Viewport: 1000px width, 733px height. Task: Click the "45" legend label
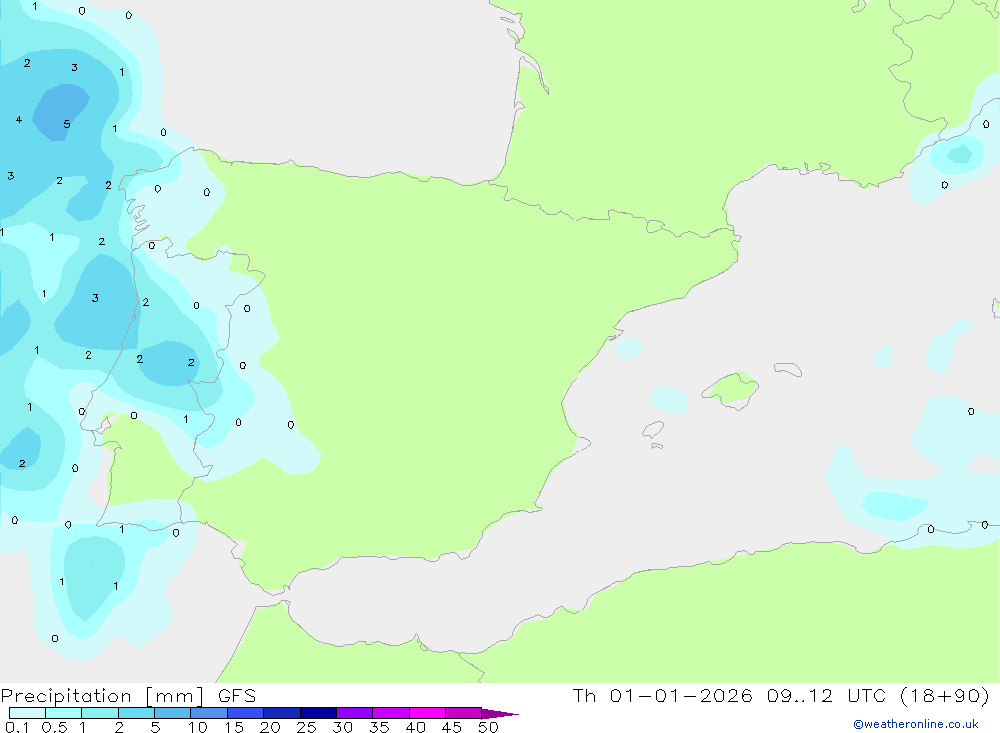click(452, 727)
